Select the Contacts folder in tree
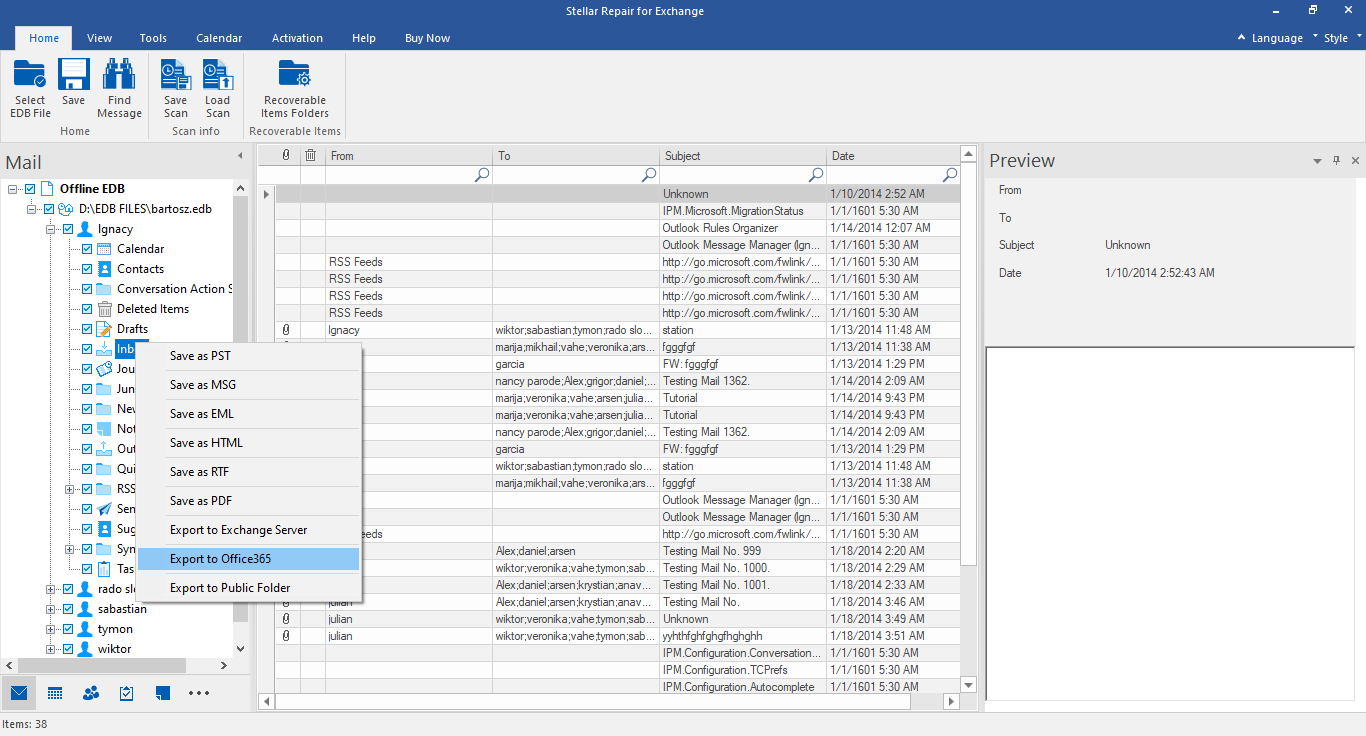The image size is (1366, 736). pos(140,269)
